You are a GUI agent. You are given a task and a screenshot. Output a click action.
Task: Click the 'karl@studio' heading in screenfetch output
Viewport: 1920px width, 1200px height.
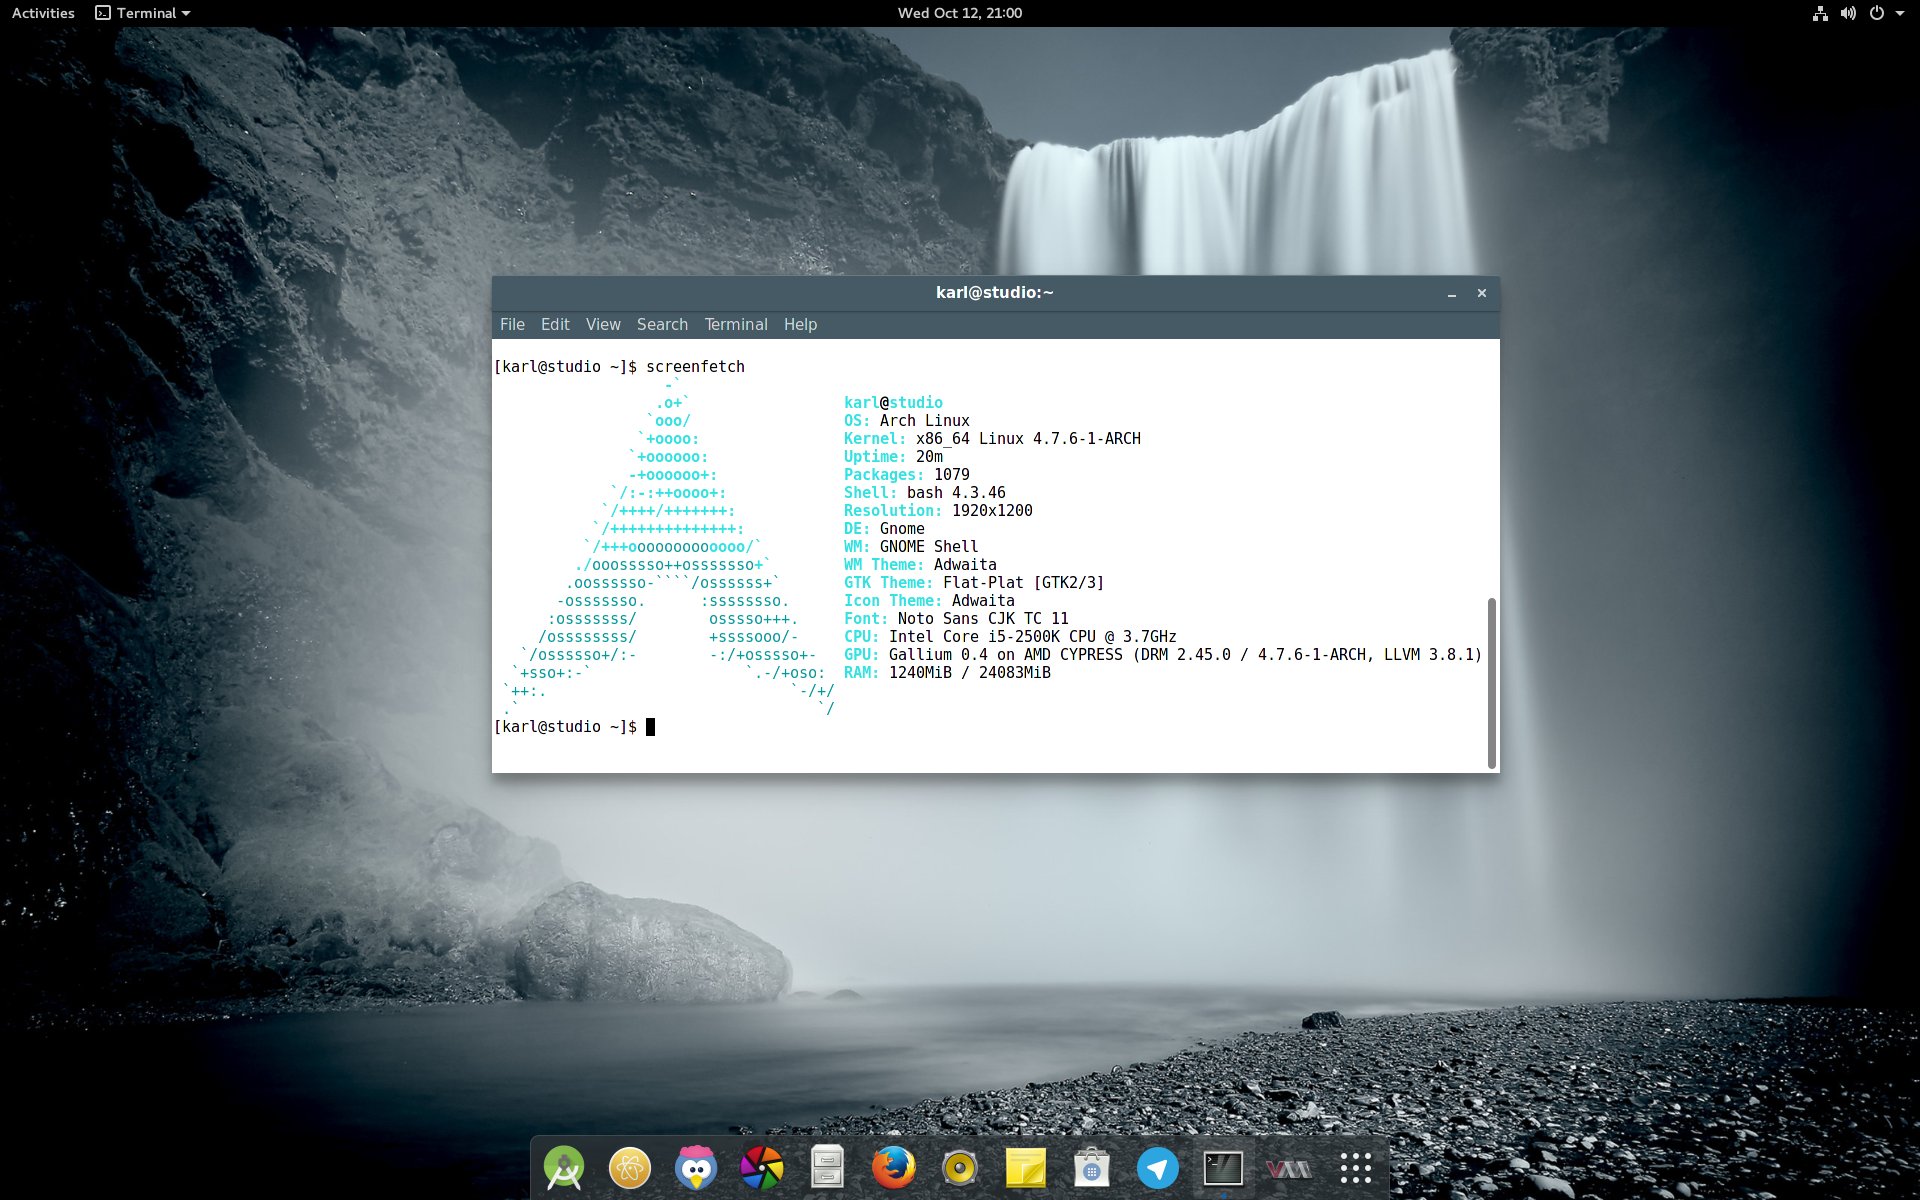coord(893,403)
